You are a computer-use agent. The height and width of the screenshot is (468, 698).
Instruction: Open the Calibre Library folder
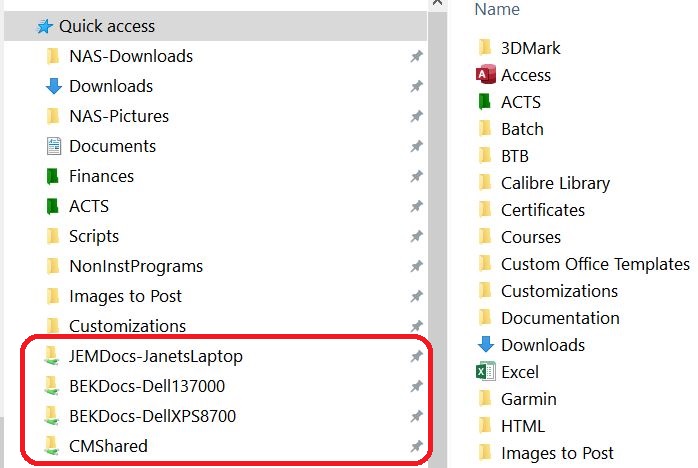click(x=555, y=183)
